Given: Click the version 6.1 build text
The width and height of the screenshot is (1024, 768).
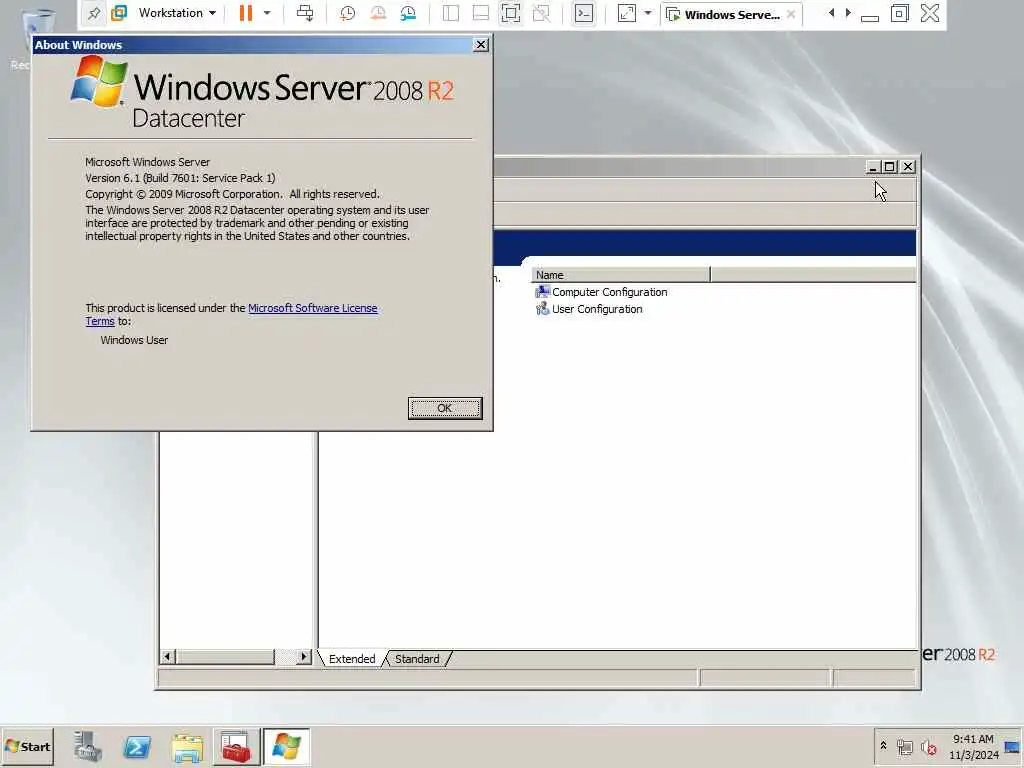Looking at the screenshot, I should (180, 178).
